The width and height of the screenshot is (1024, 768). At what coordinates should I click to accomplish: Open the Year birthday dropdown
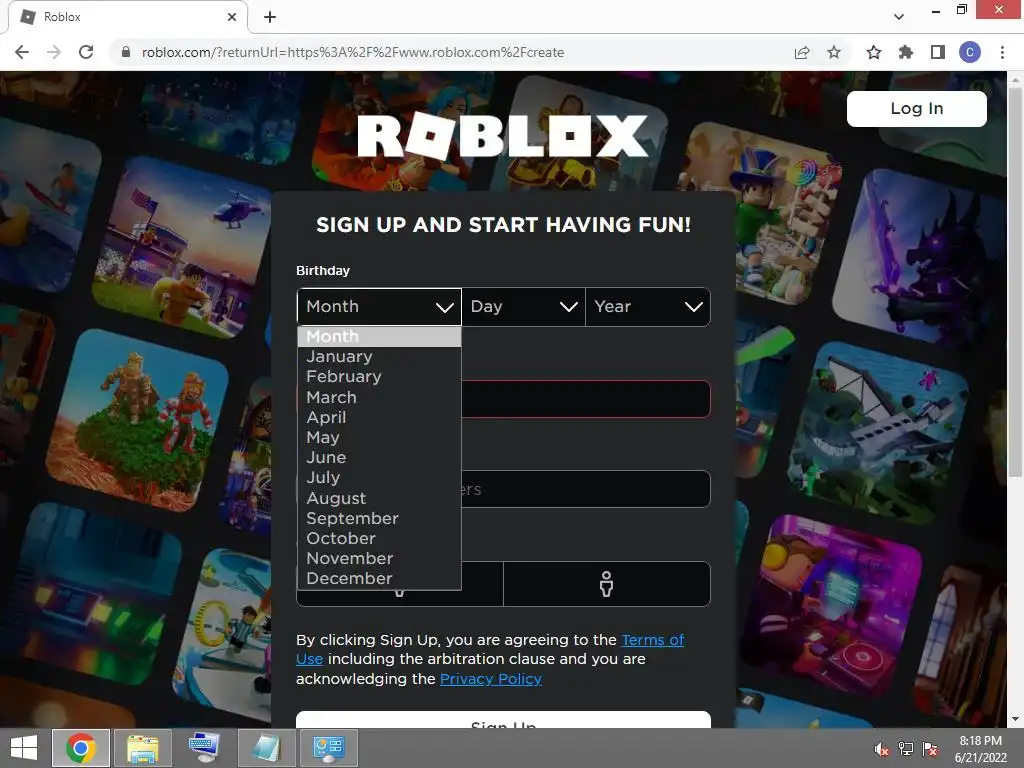[x=648, y=306]
